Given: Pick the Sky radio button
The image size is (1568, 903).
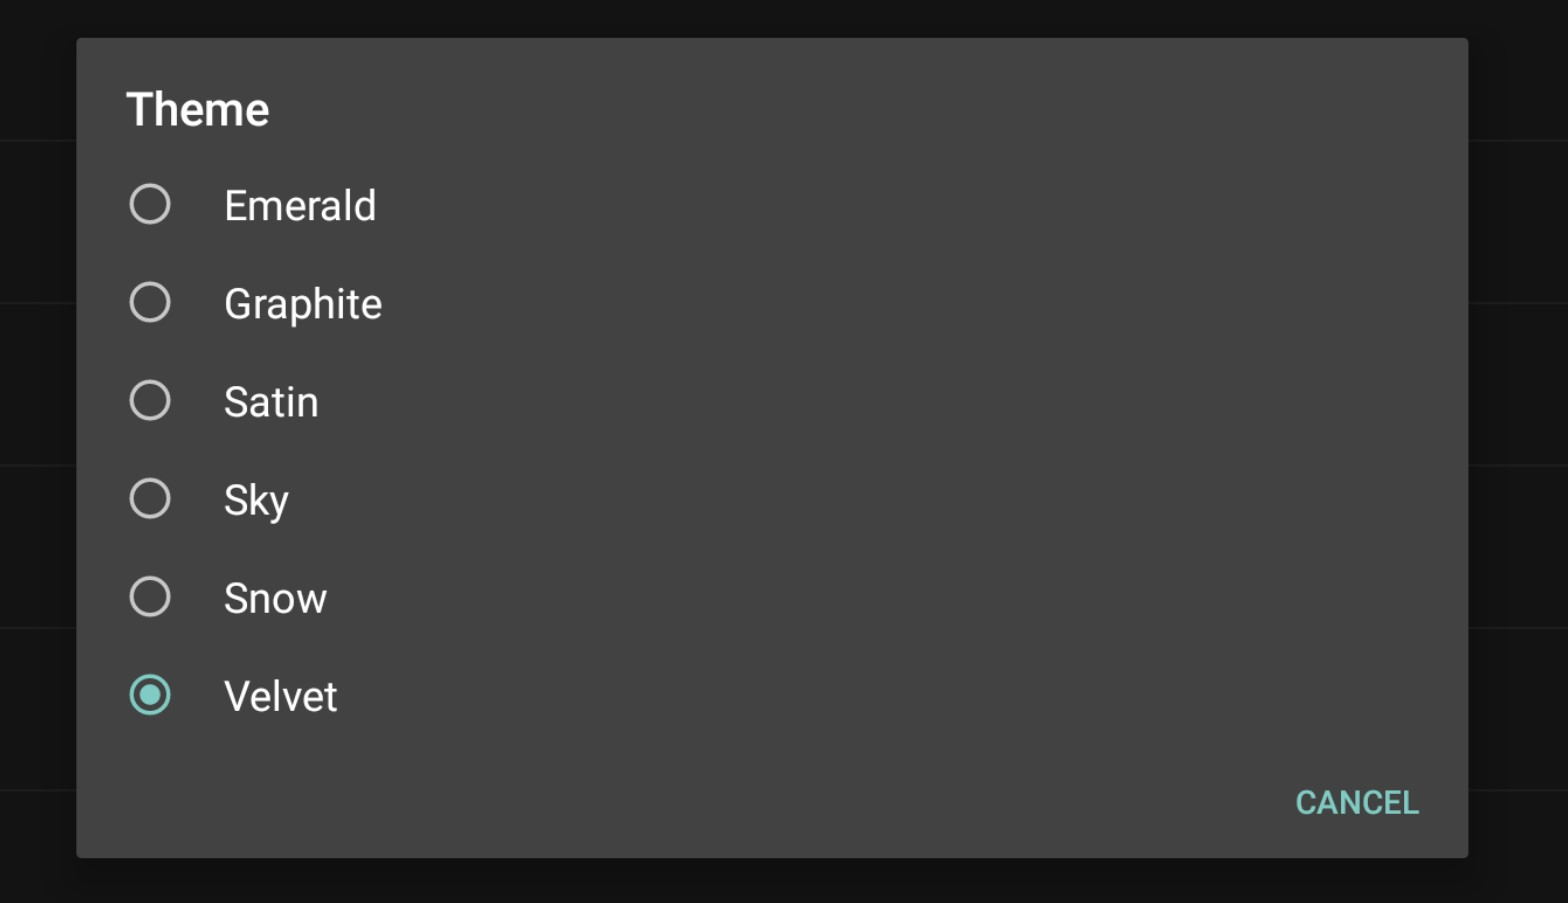Looking at the screenshot, I should (x=150, y=499).
